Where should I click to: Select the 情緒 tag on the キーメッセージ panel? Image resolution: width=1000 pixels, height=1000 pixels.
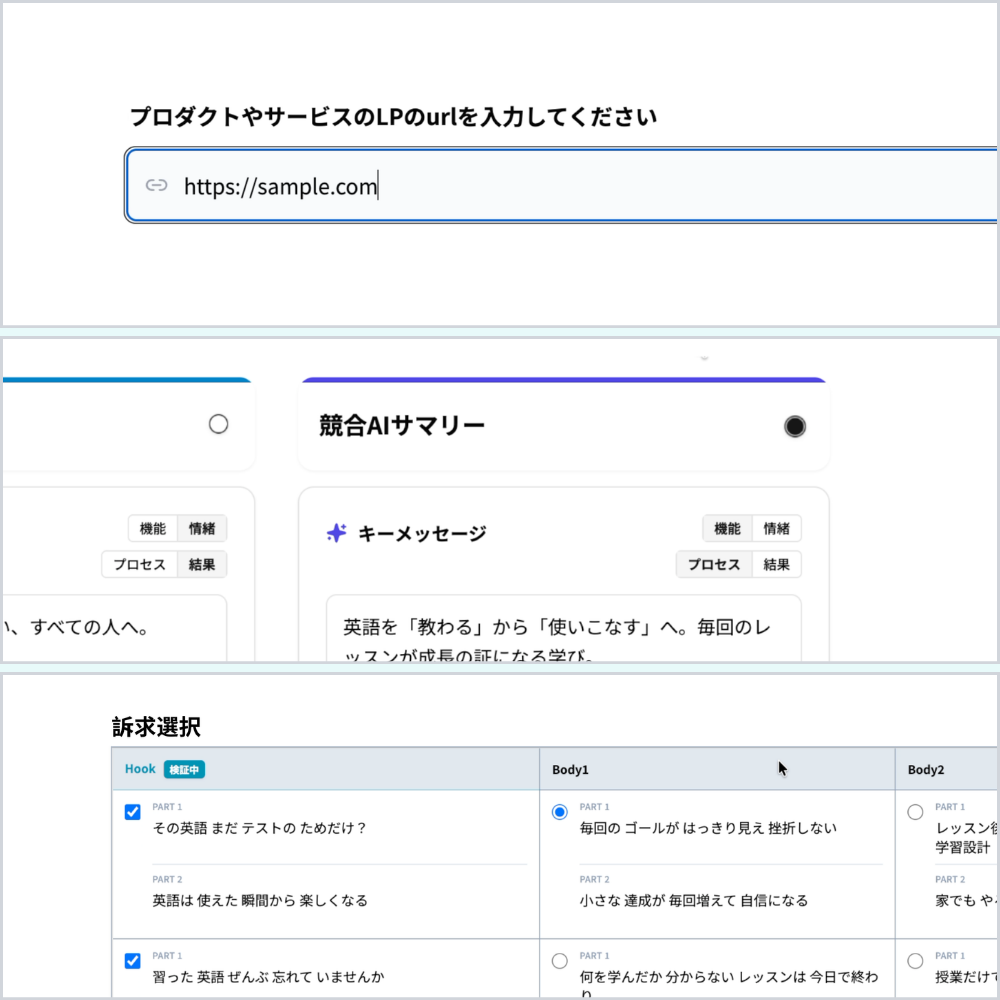click(x=774, y=528)
